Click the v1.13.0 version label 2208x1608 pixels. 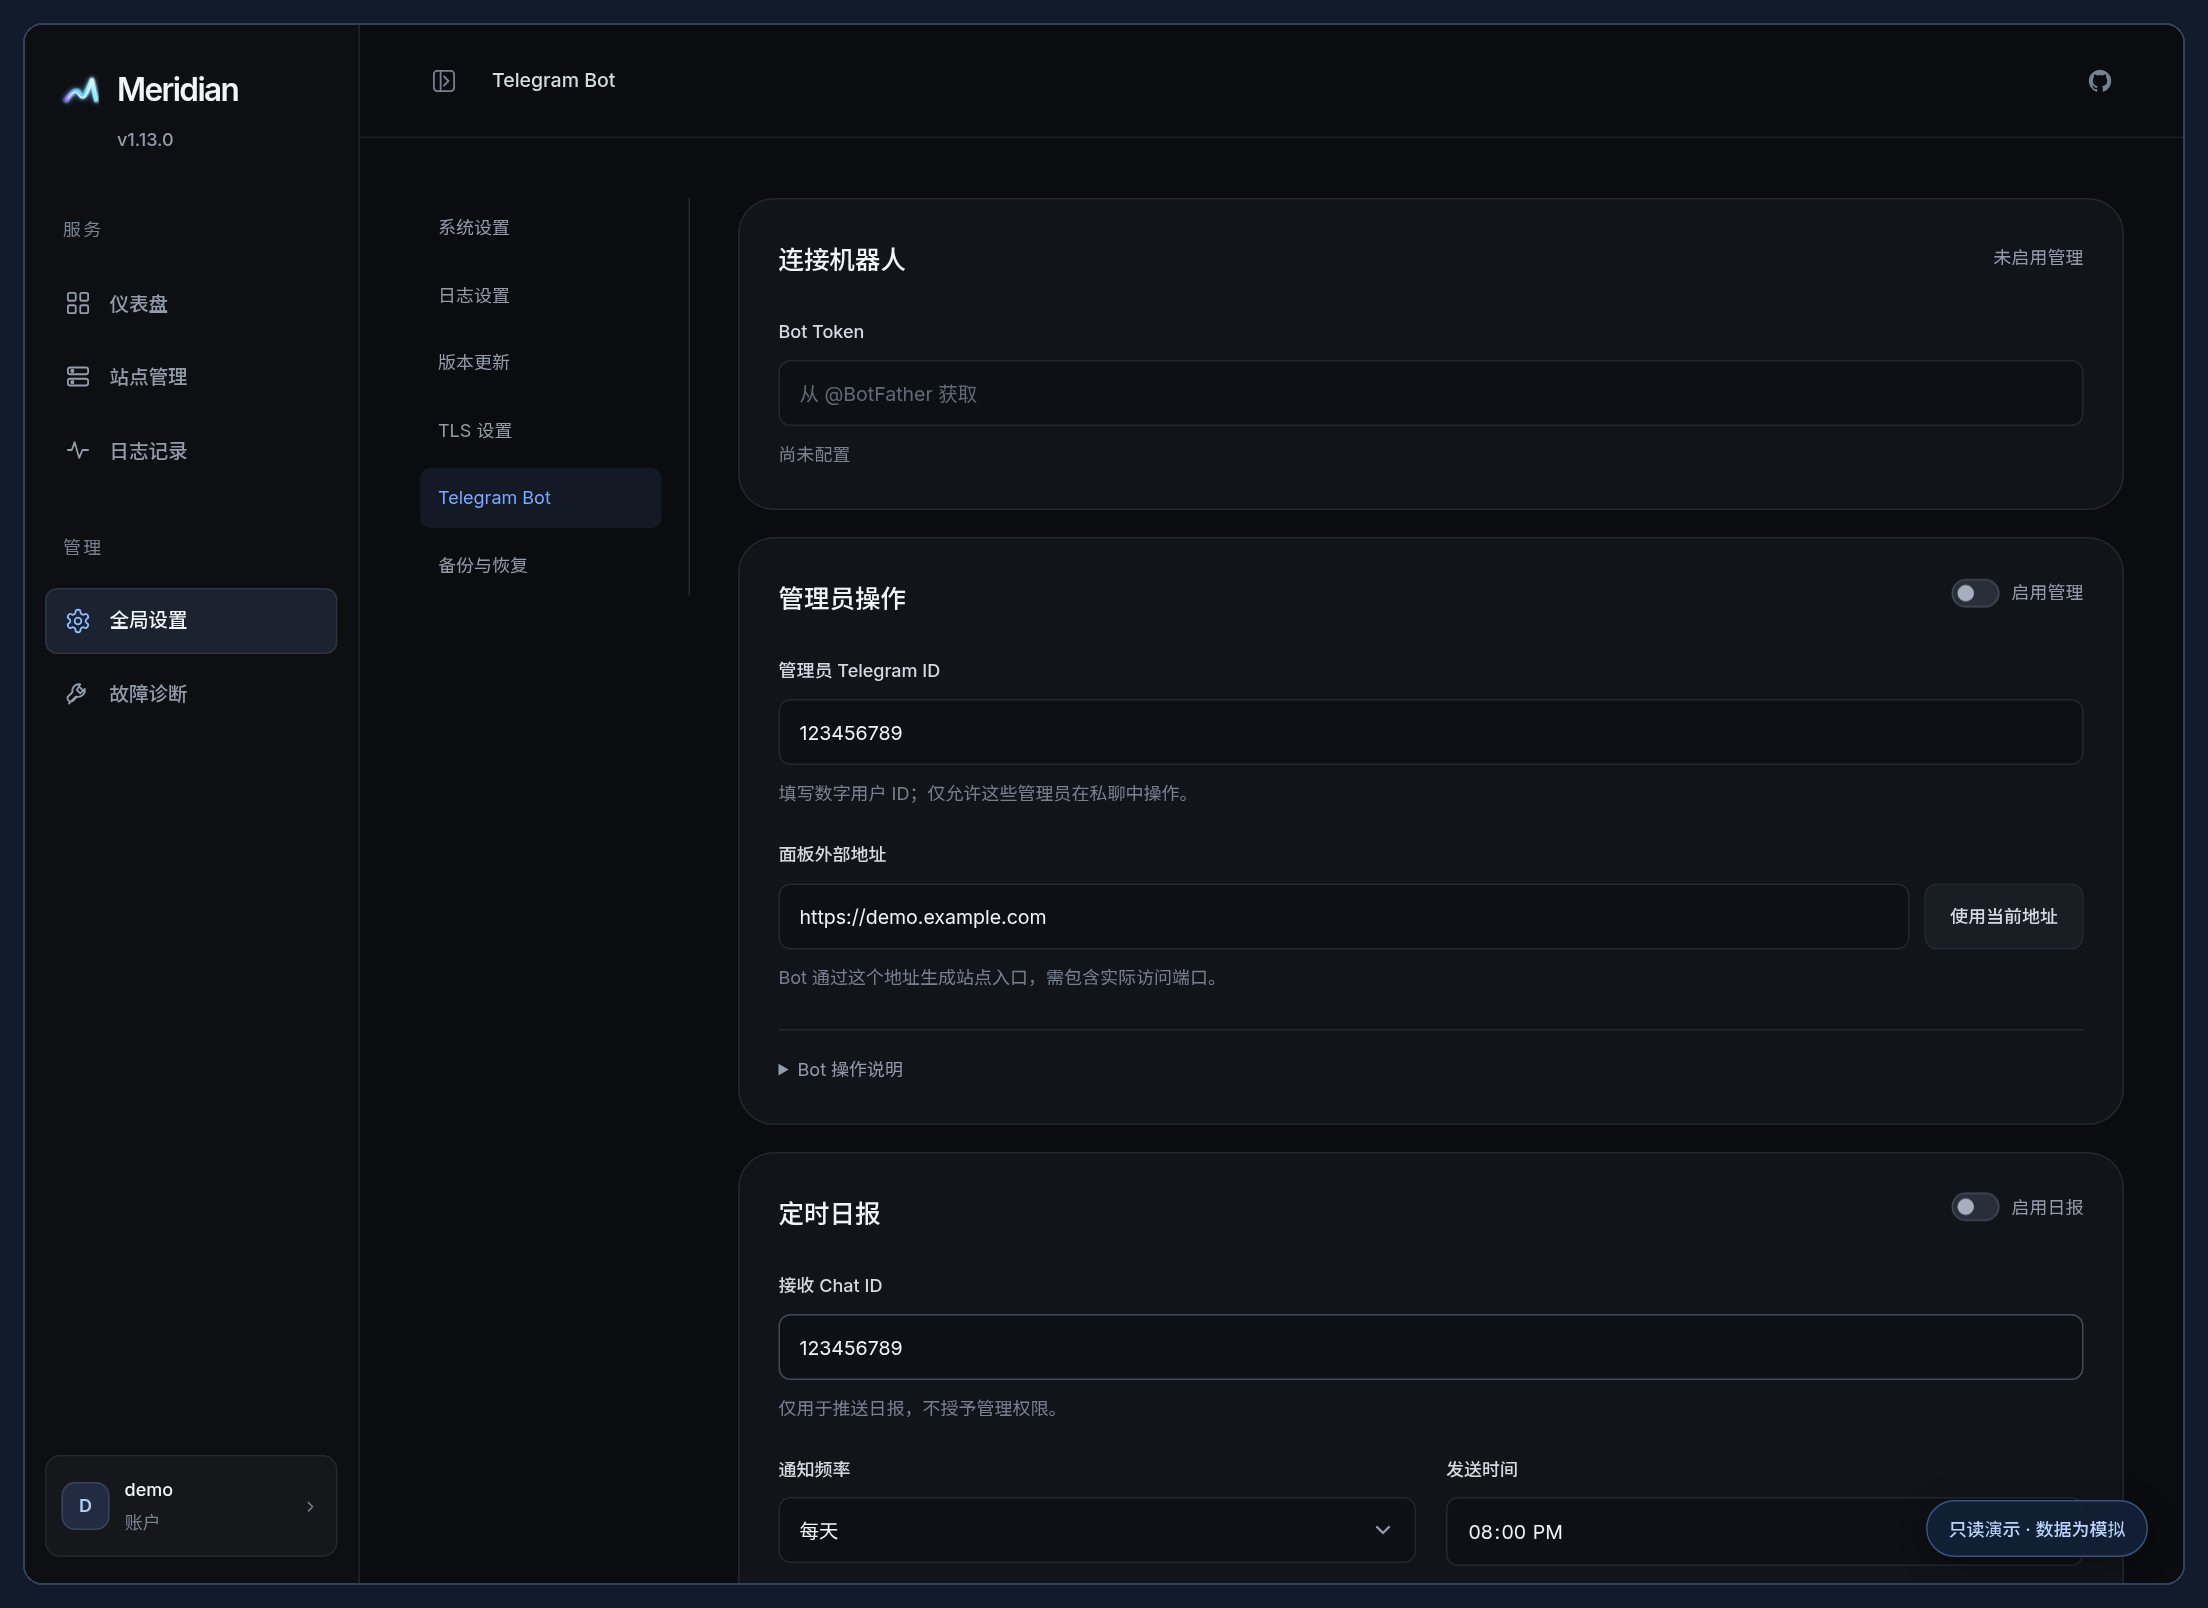(145, 140)
